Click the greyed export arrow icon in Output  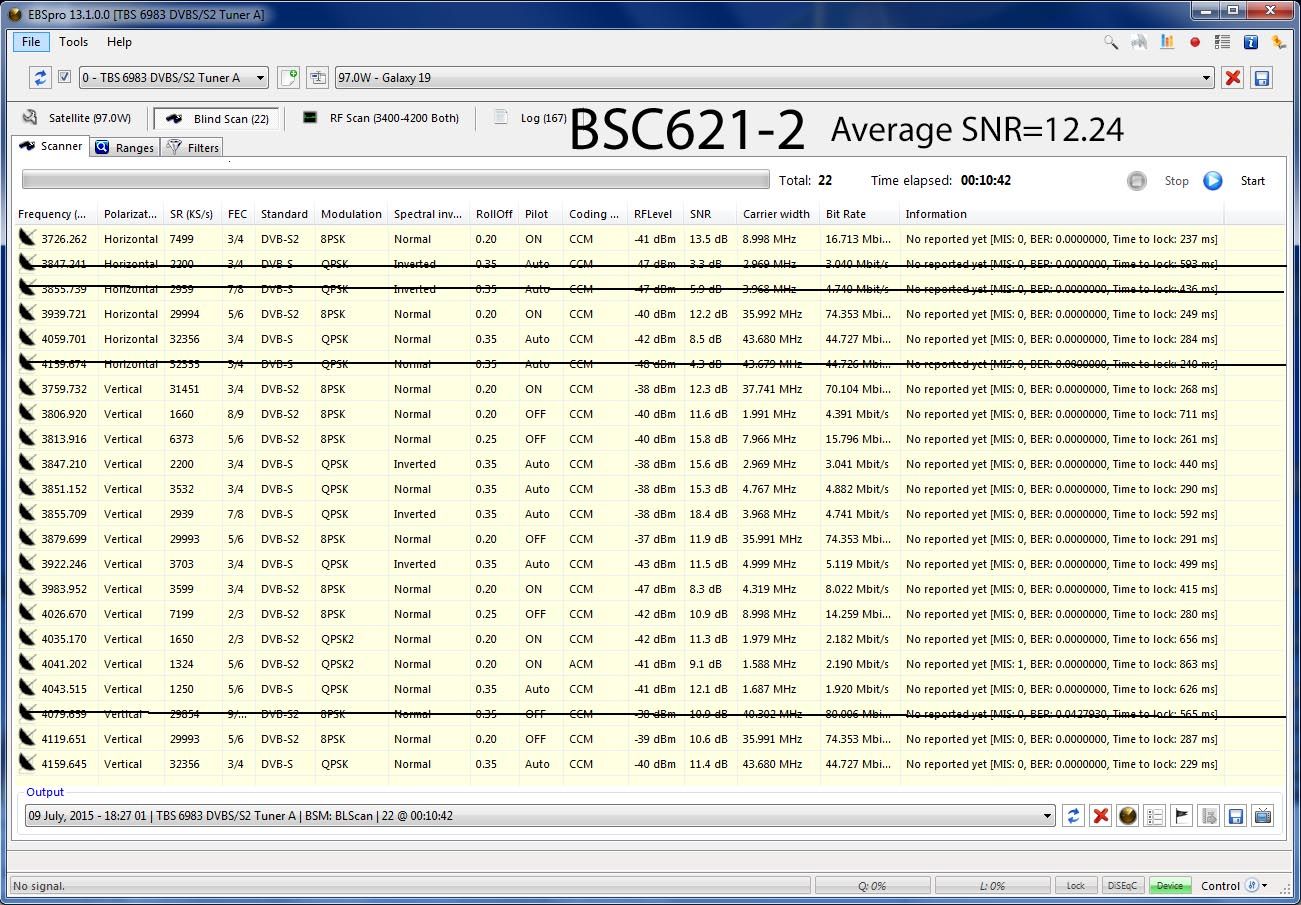1209,816
